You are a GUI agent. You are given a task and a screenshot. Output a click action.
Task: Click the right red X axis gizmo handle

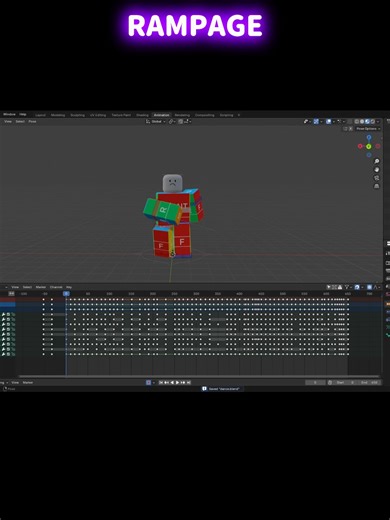378,146
